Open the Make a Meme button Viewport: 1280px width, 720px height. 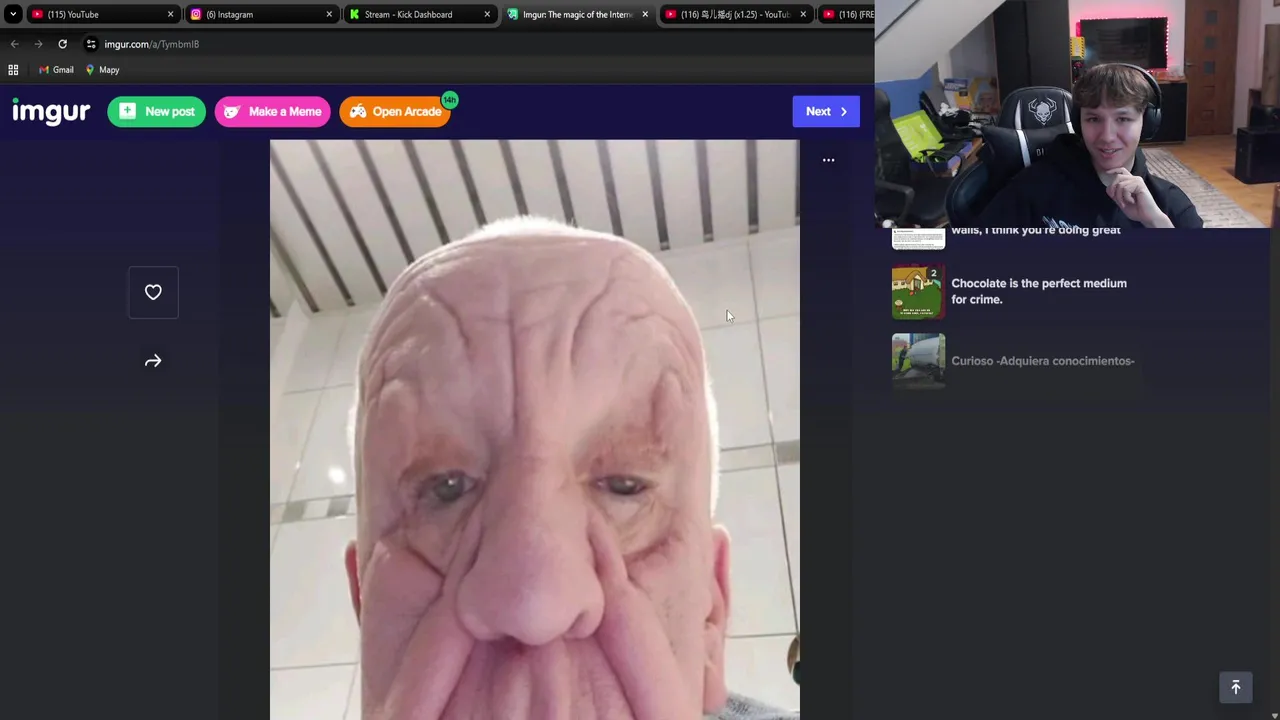pyautogui.click(x=272, y=111)
